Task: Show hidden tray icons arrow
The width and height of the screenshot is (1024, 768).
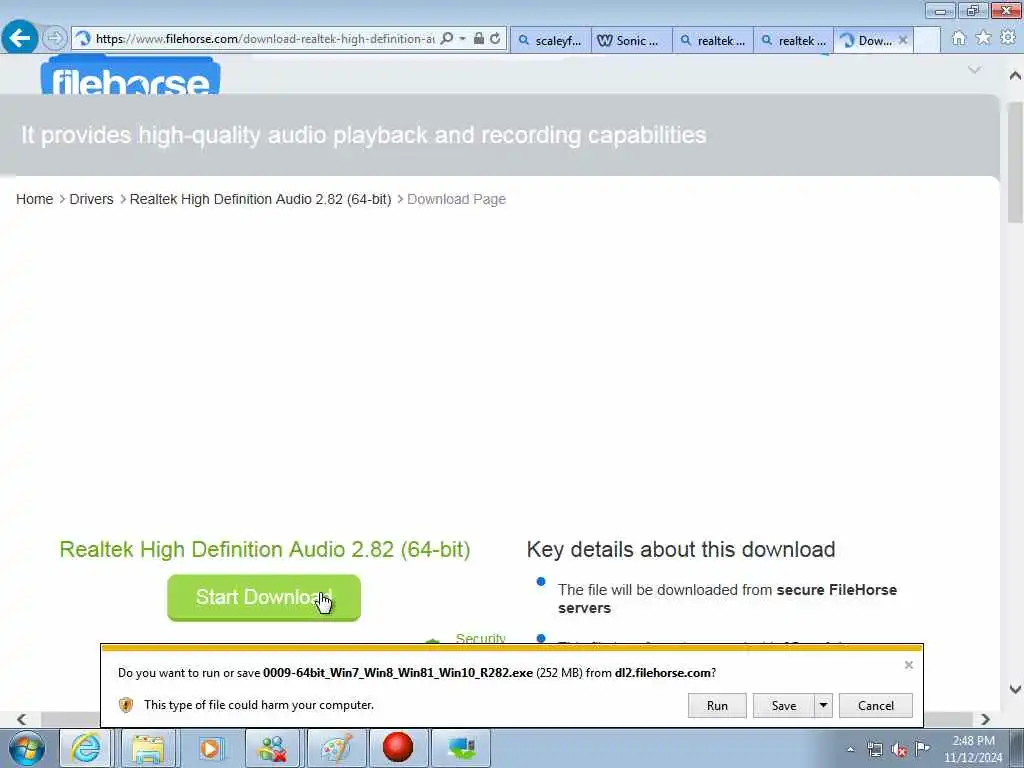Action: 850,749
